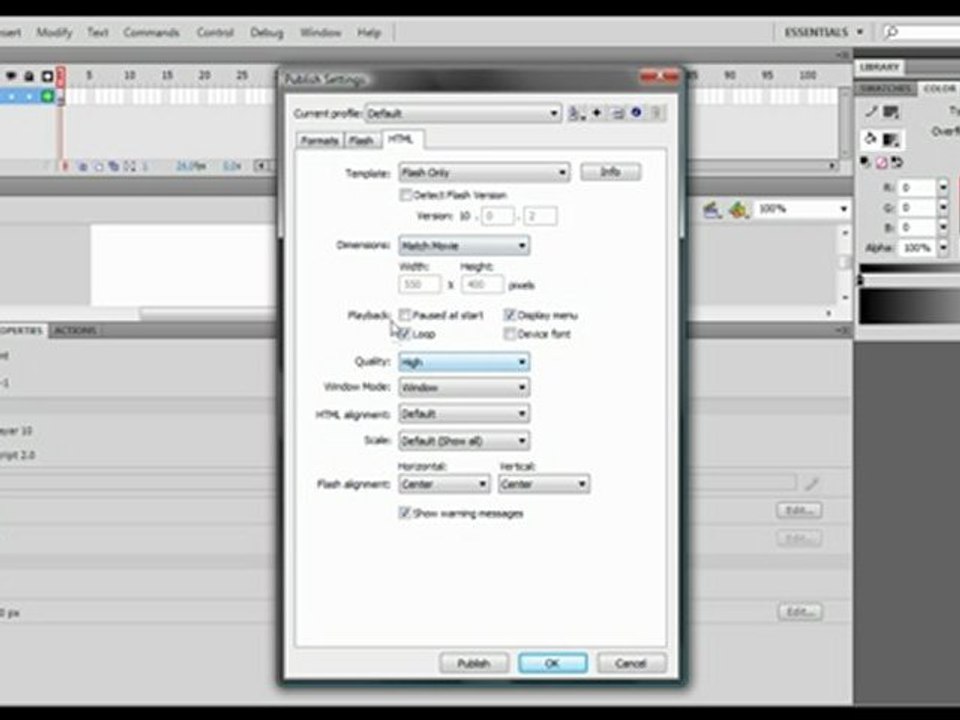The image size is (960, 720).
Task: Open the HTML alignment dropdown
Action: [x=464, y=414]
